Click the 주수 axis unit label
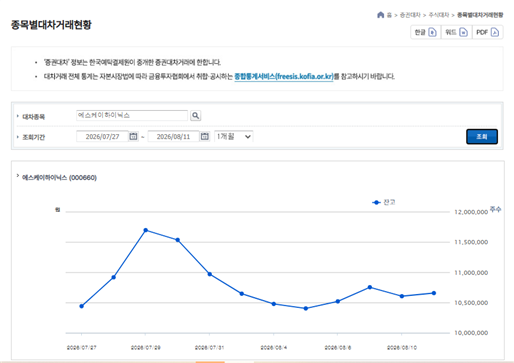 coord(495,209)
